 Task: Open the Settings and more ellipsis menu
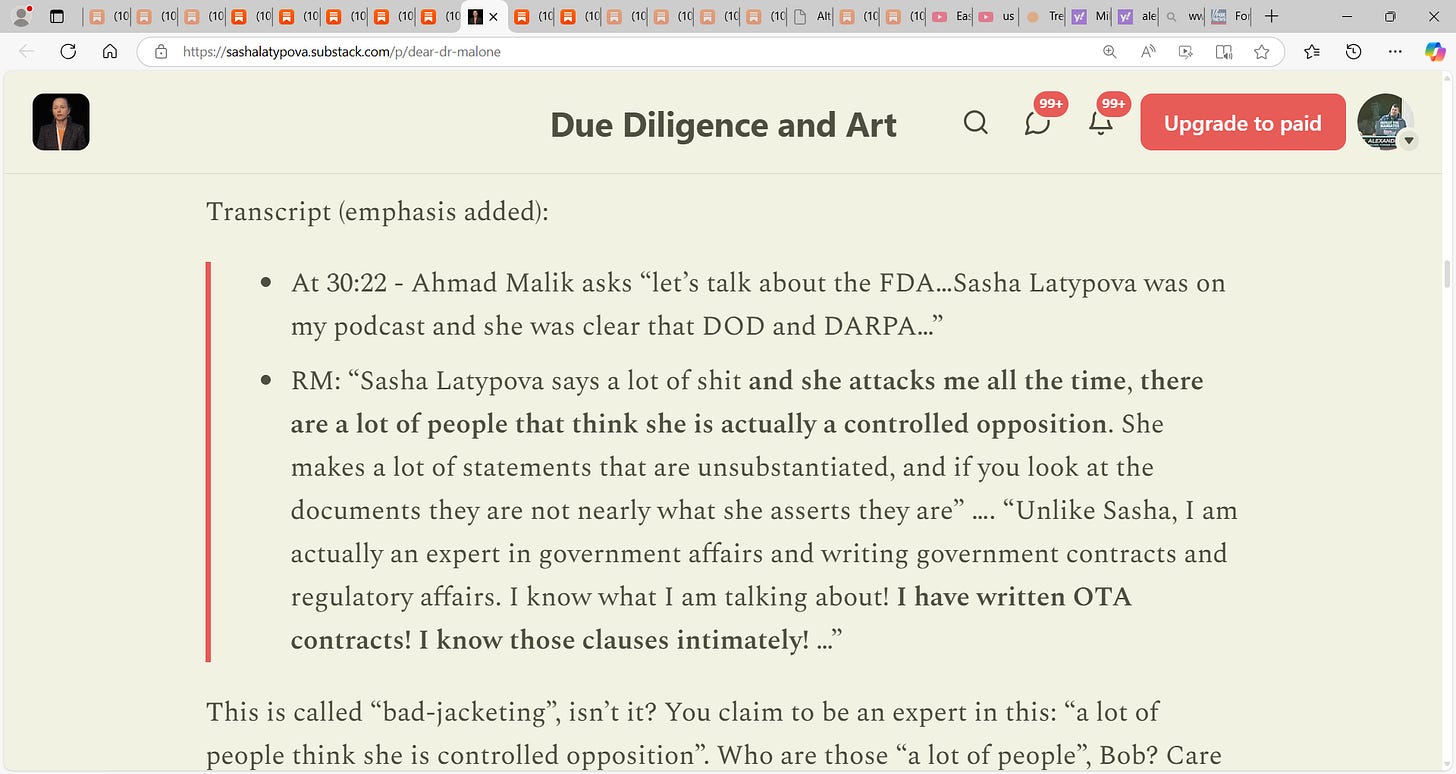(1395, 52)
